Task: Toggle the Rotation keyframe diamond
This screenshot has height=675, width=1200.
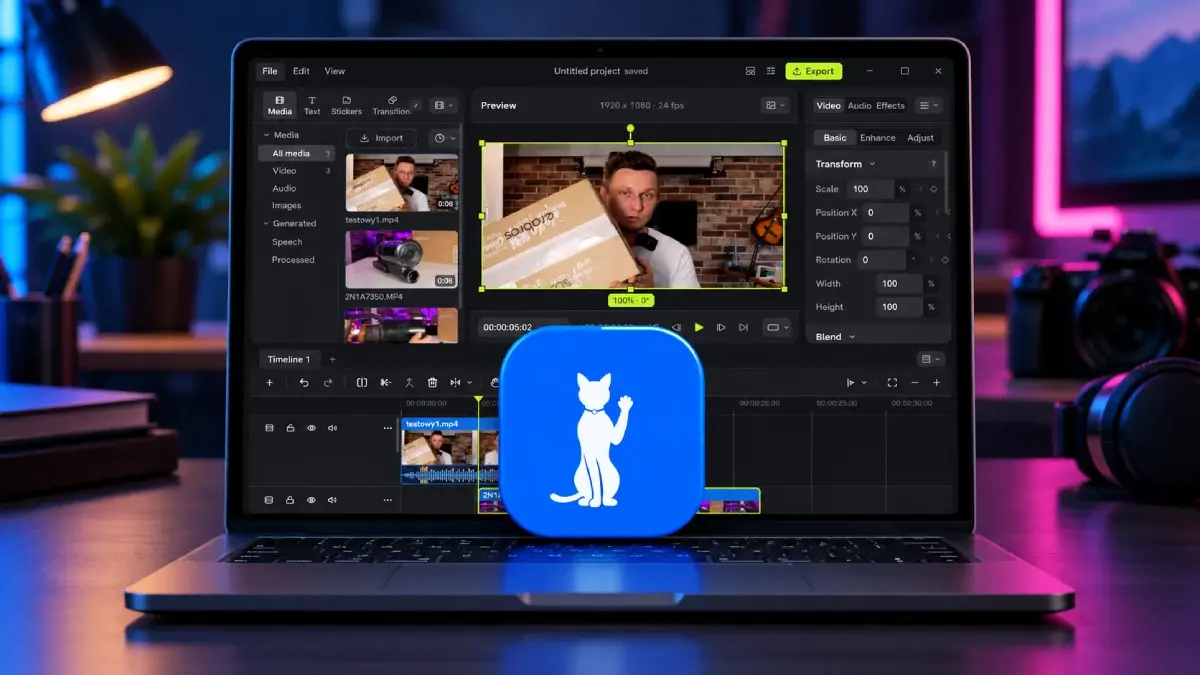Action: click(x=945, y=260)
